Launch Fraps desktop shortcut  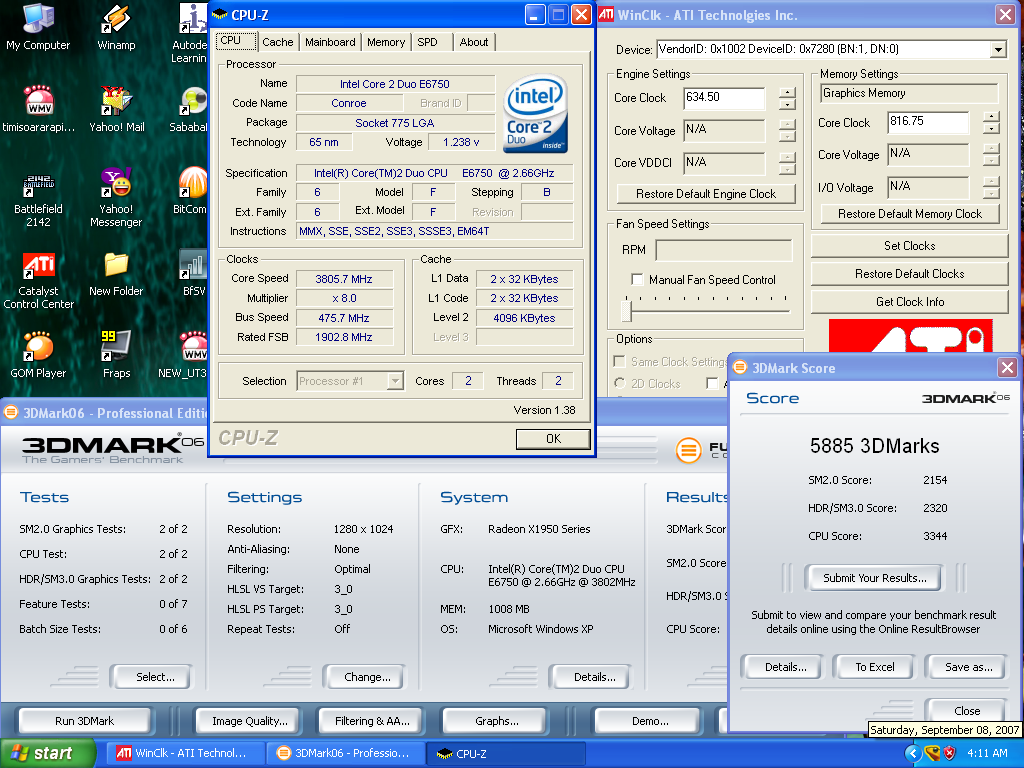tap(116, 355)
